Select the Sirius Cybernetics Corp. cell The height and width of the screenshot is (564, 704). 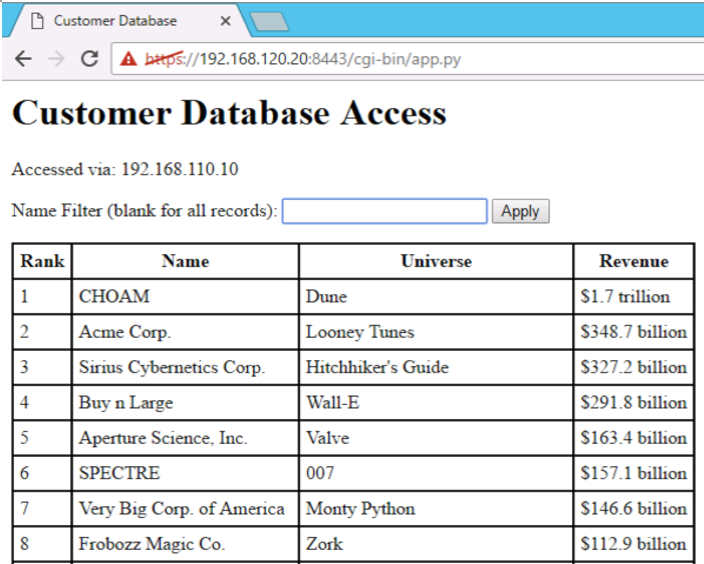(x=172, y=367)
